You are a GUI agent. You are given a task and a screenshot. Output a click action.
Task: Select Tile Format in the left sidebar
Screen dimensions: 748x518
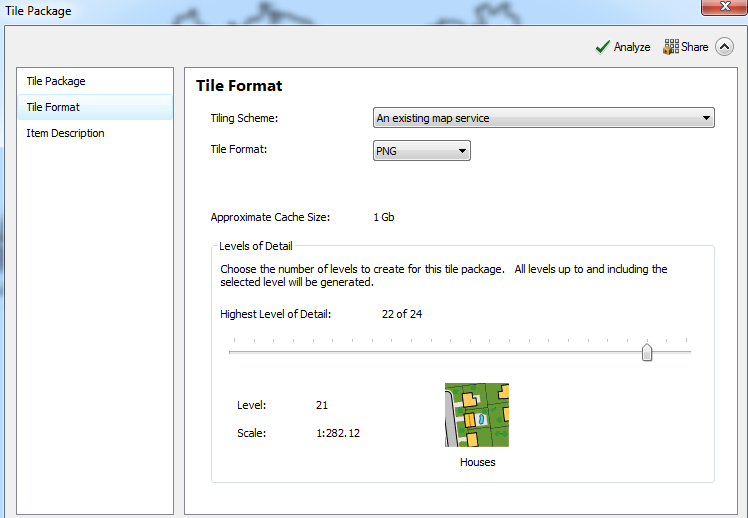tap(53, 107)
